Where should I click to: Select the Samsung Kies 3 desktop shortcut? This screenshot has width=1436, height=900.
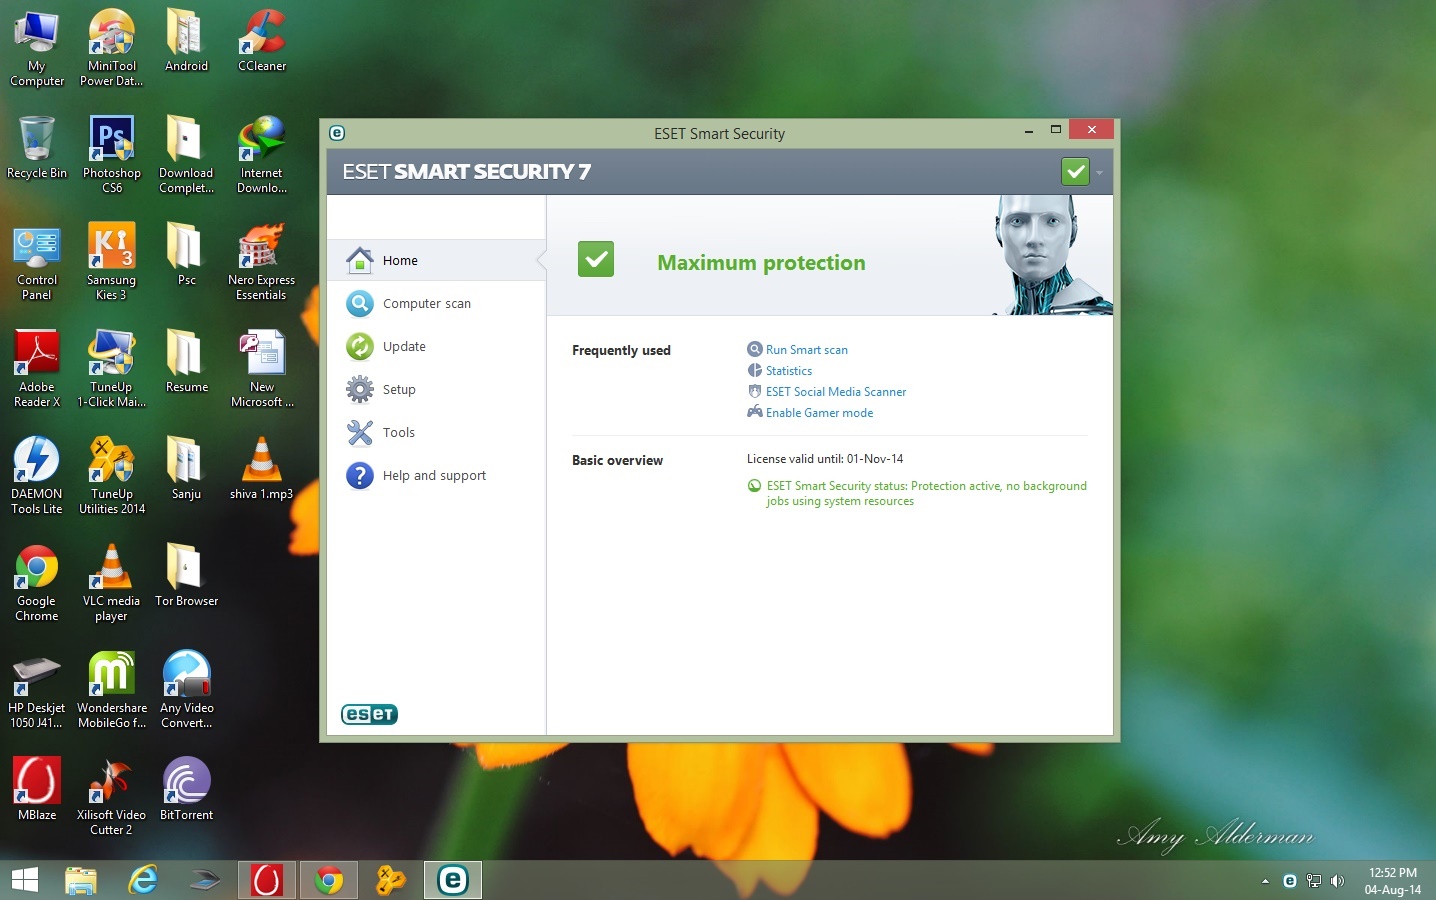pos(112,262)
